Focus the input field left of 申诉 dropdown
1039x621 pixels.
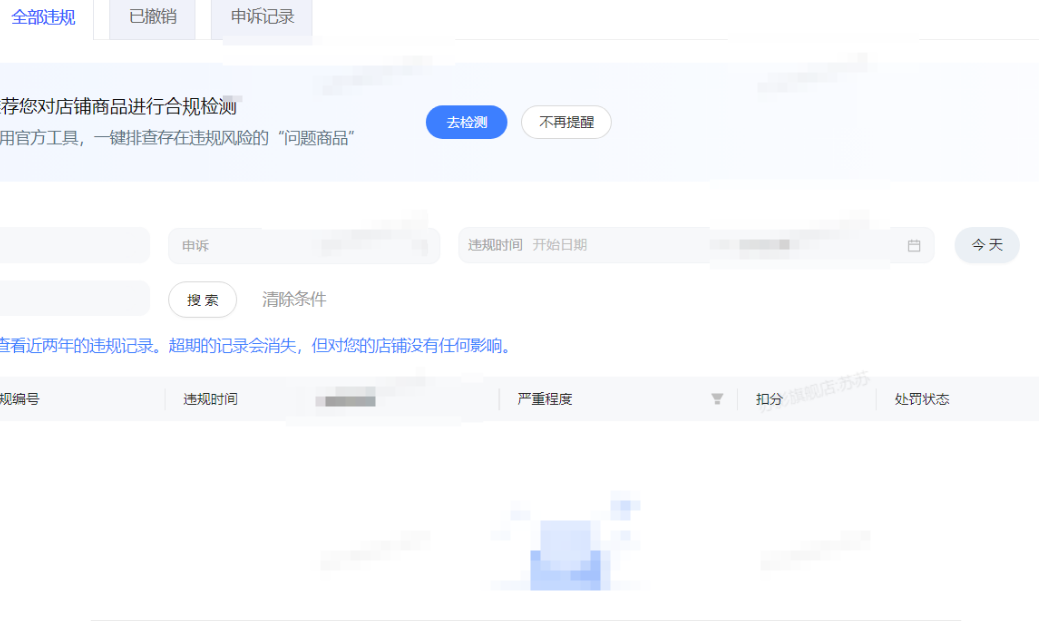[x=72, y=245]
